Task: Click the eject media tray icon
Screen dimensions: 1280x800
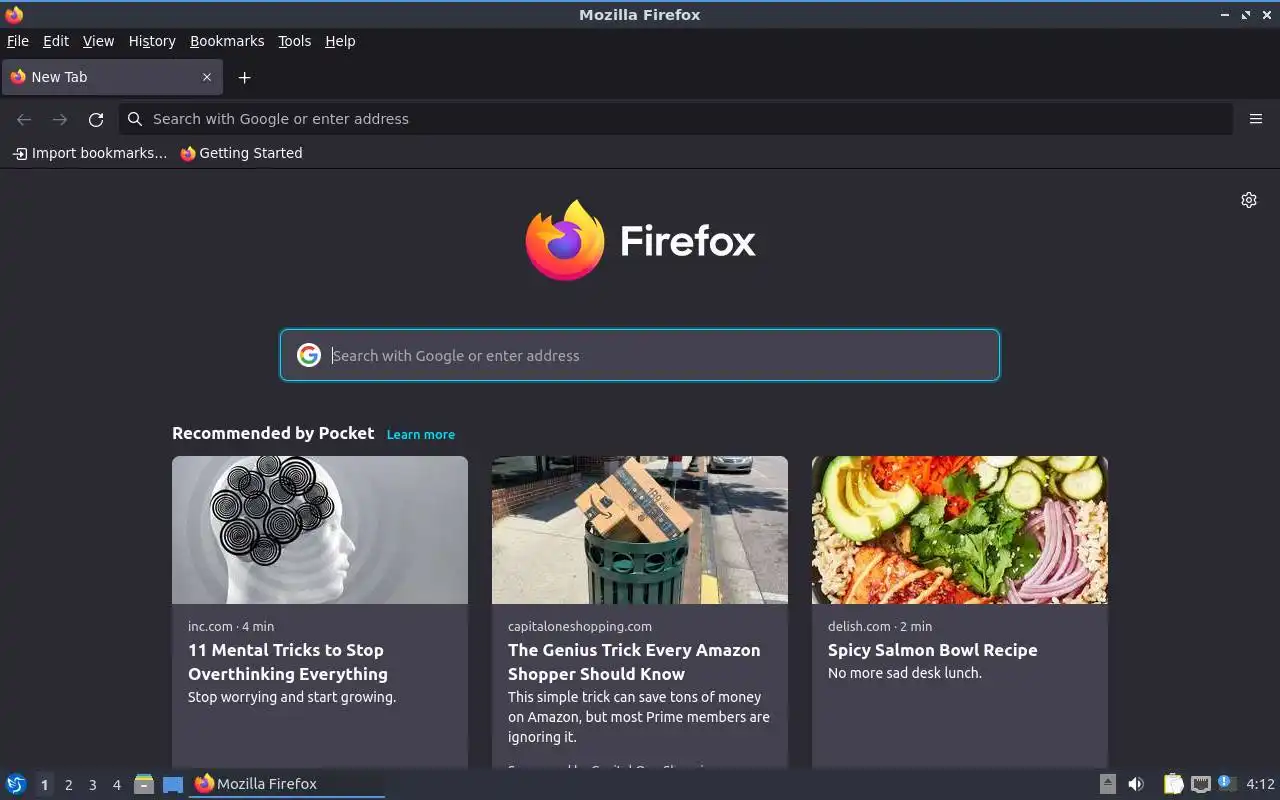Action: (x=1108, y=784)
